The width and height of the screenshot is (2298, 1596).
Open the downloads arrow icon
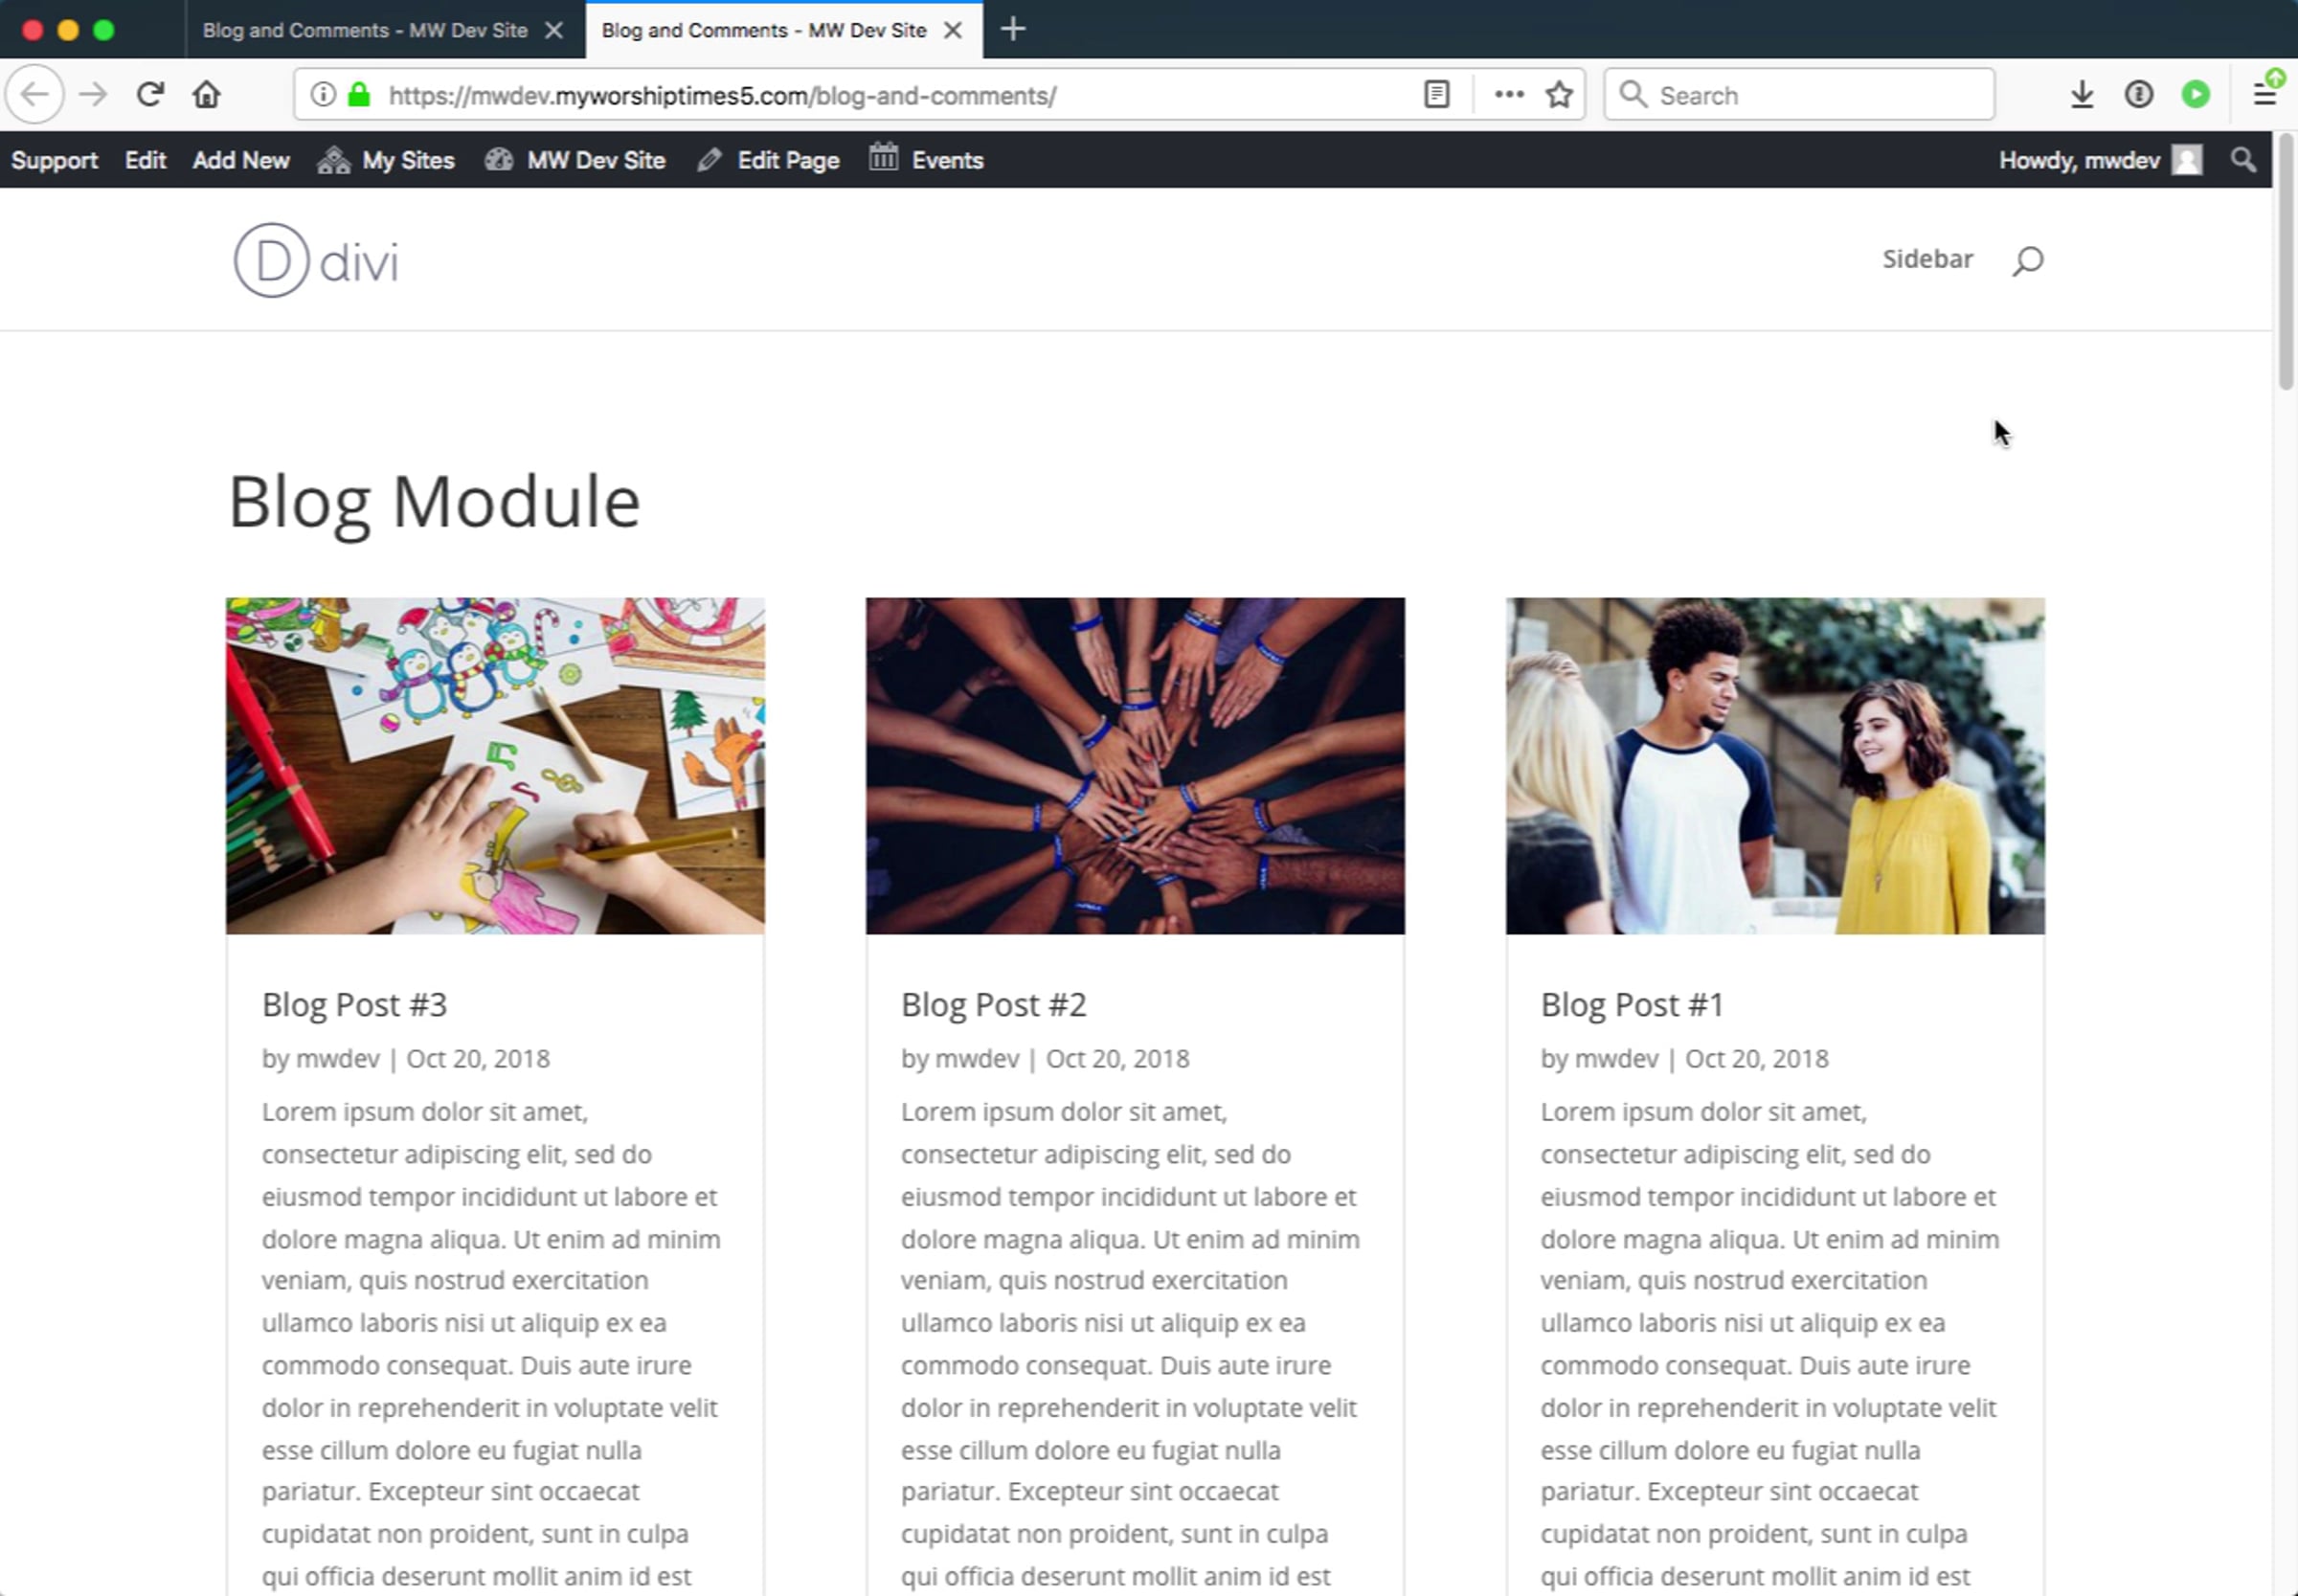pyautogui.click(x=2082, y=95)
